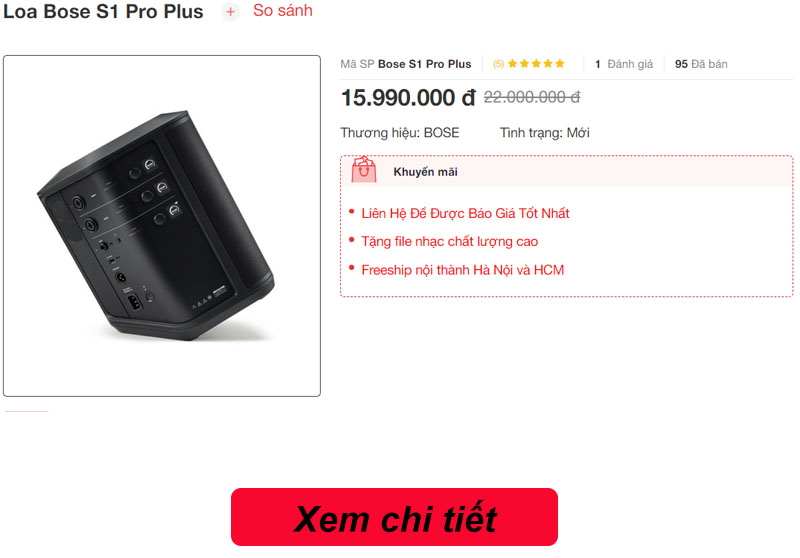Open the 1 Đánh giá reviews link

[x=623, y=64]
